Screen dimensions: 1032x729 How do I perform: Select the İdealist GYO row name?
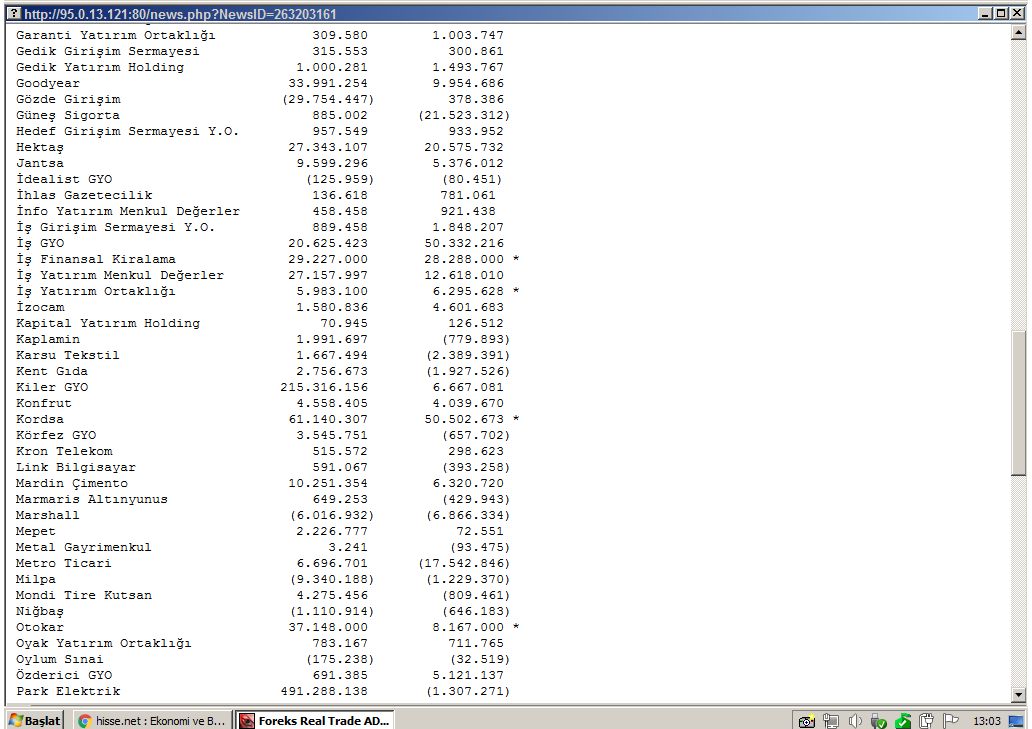pyautogui.click(x=64, y=179)
